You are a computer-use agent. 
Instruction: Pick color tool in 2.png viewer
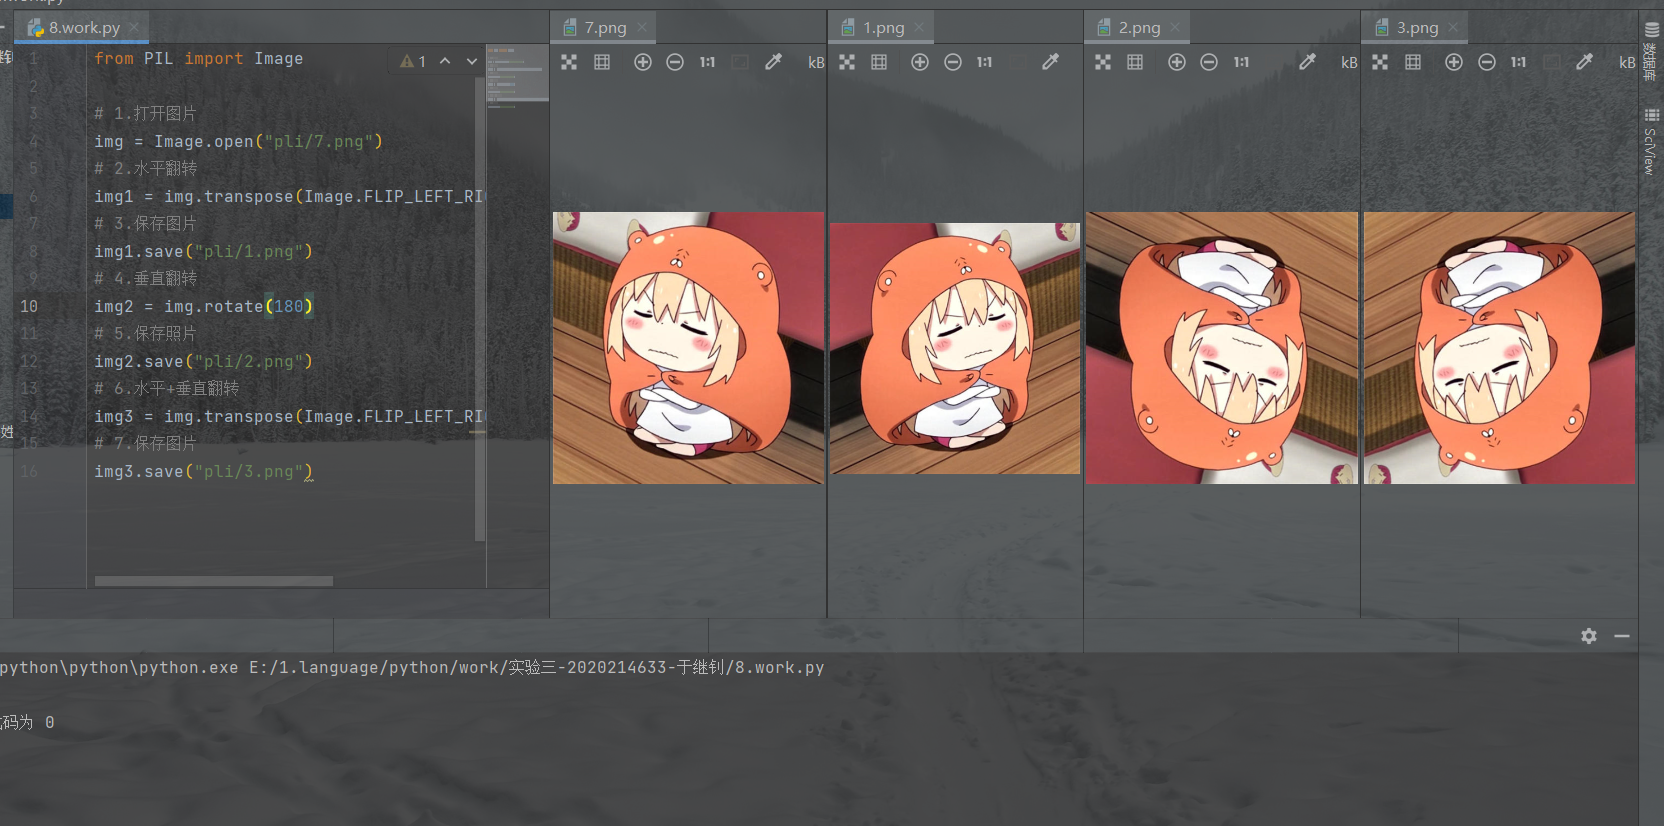[x=1307, y=62]
